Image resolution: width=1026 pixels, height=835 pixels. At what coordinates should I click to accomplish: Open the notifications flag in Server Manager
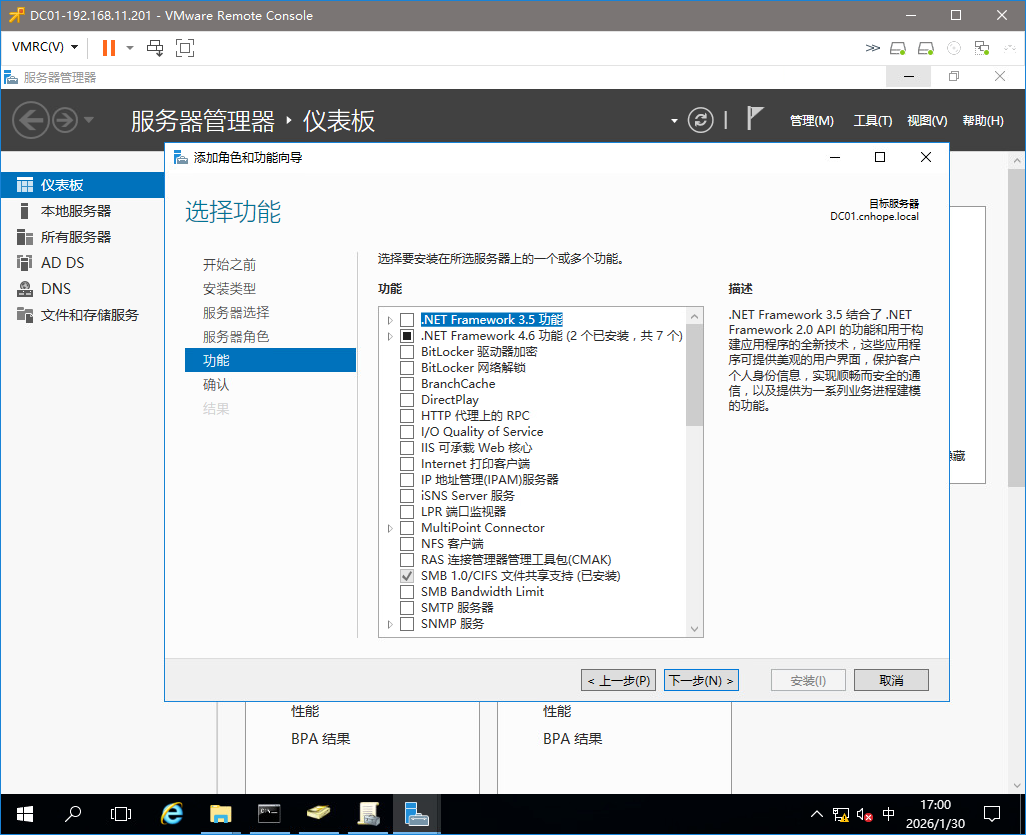click(x=754, y=119)
